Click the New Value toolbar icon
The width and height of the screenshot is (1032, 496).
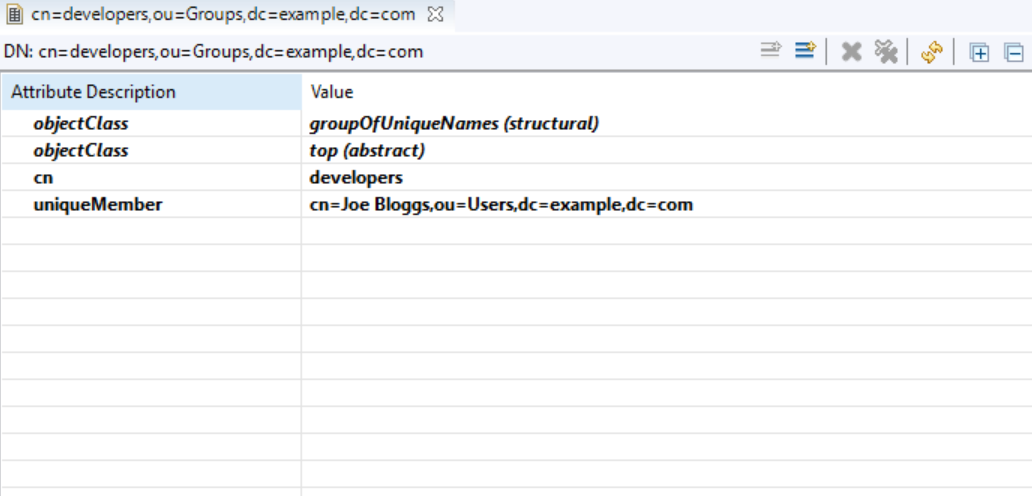(x=770, y=52)
